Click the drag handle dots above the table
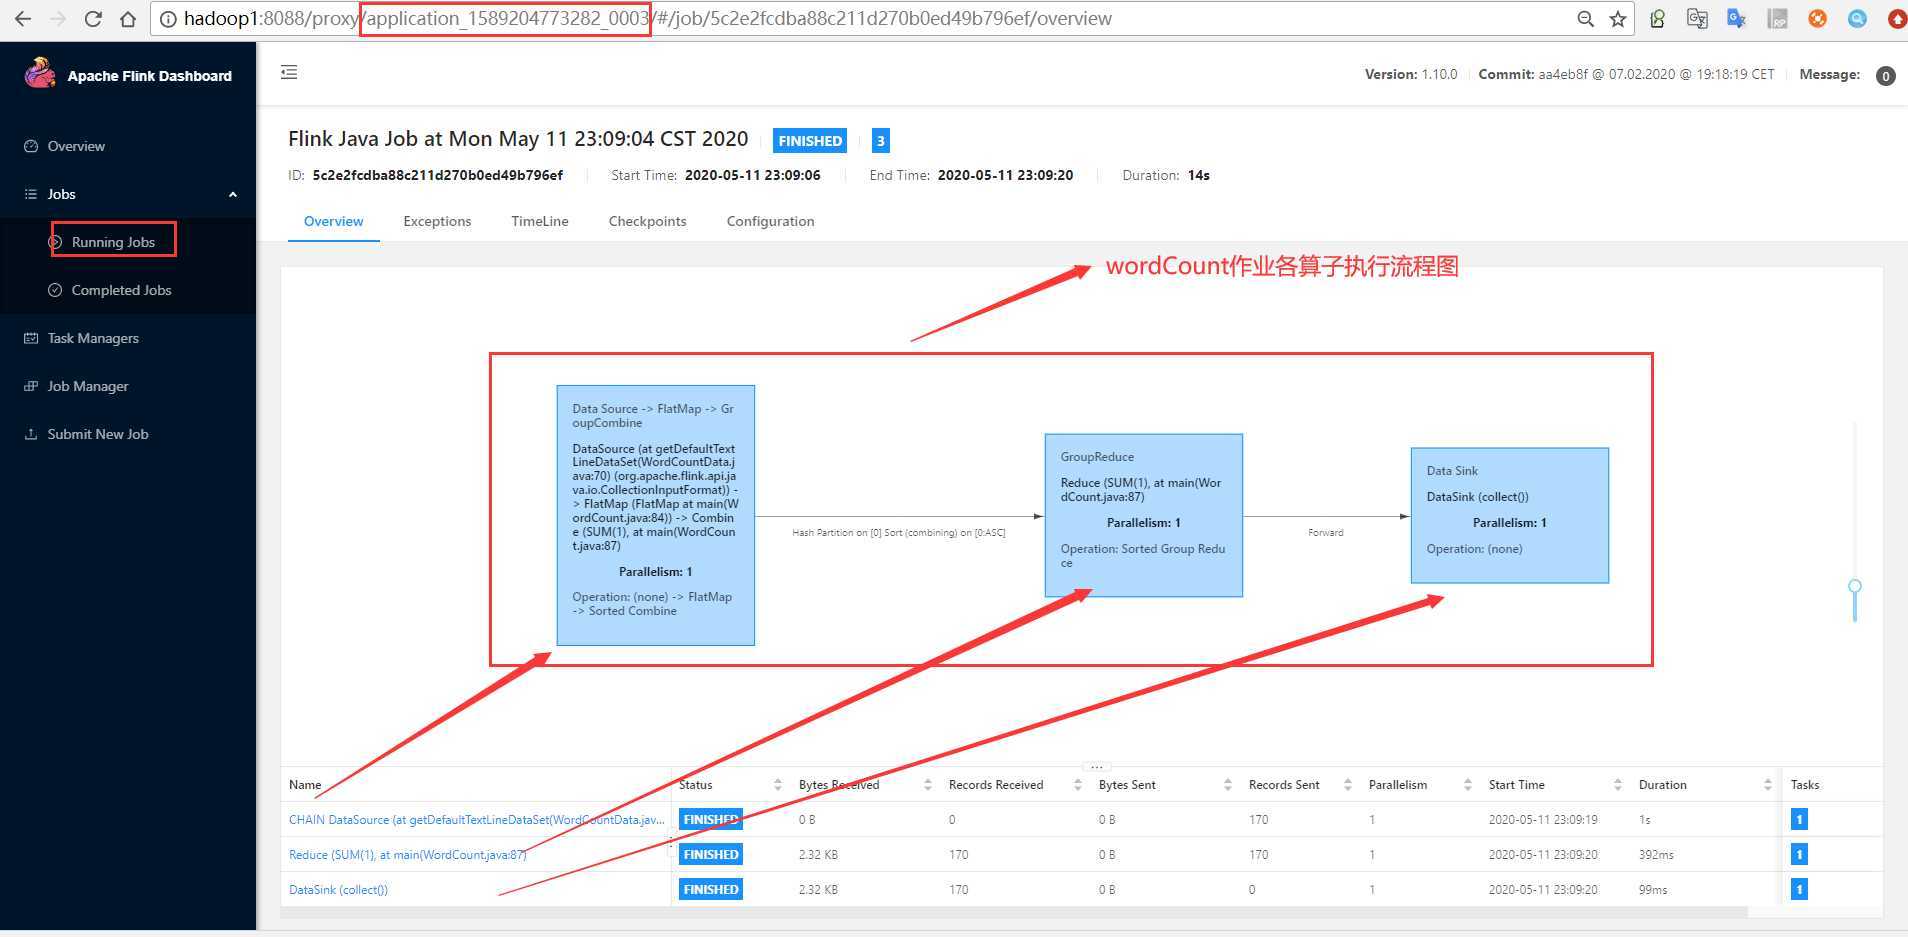The image size is (1908, 937). (1096, 766)
